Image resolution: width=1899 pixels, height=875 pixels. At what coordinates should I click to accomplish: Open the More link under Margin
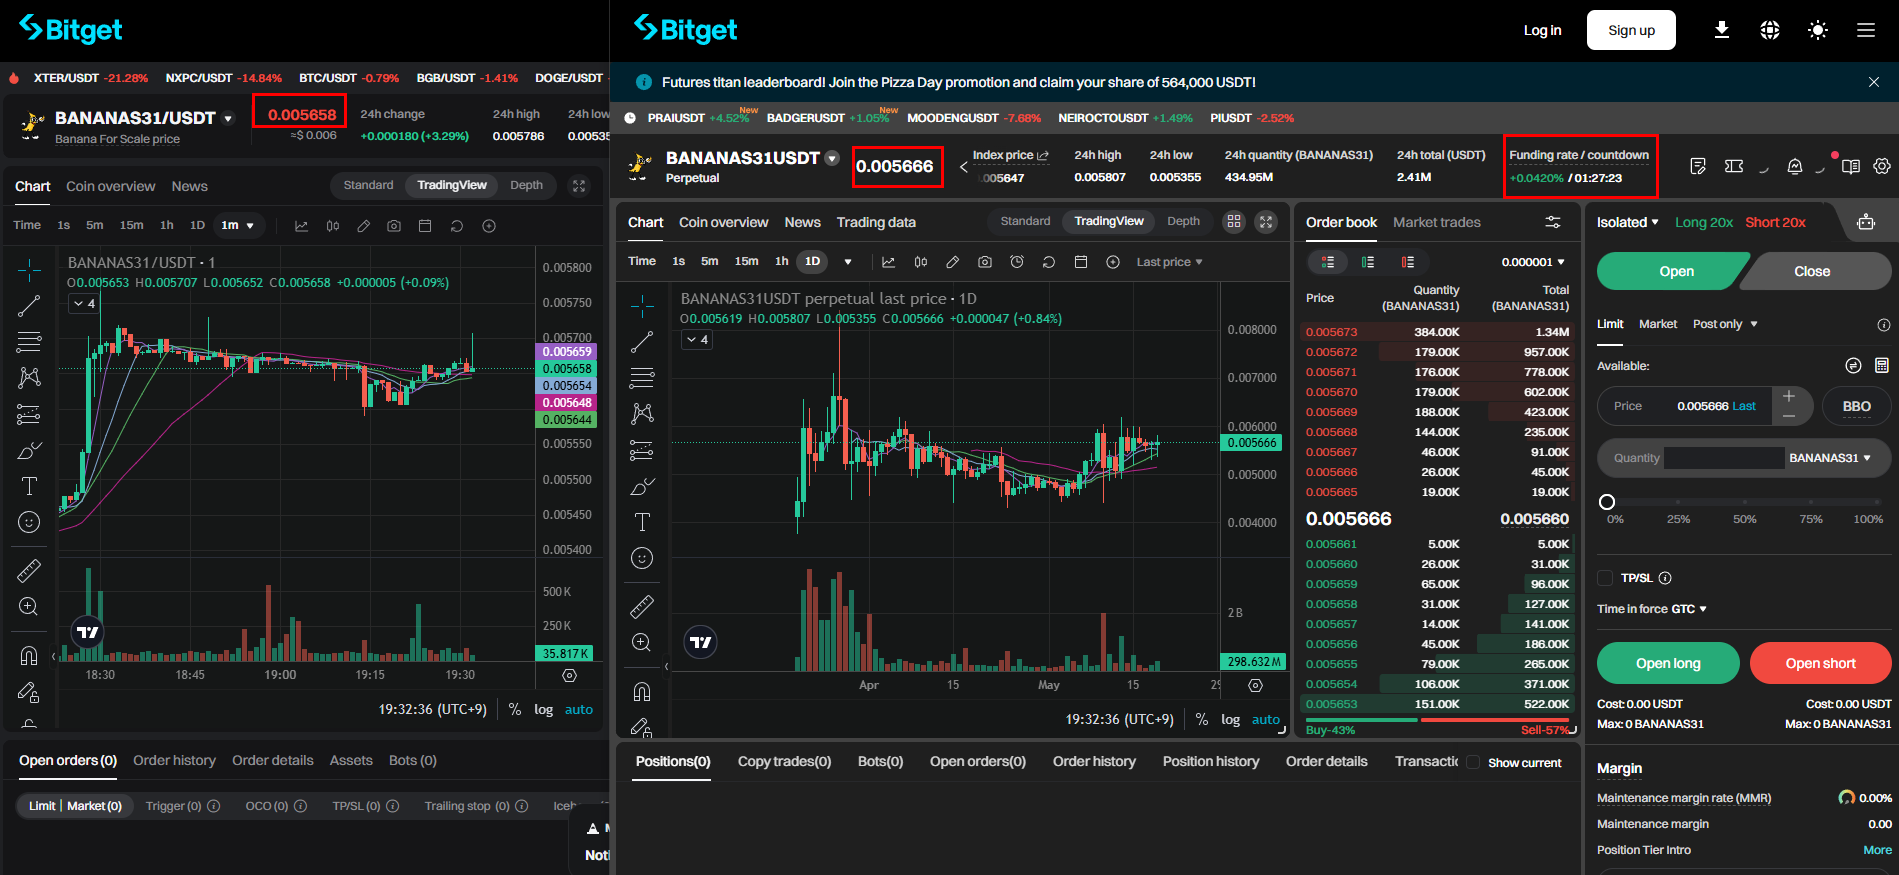point(1877,850)
